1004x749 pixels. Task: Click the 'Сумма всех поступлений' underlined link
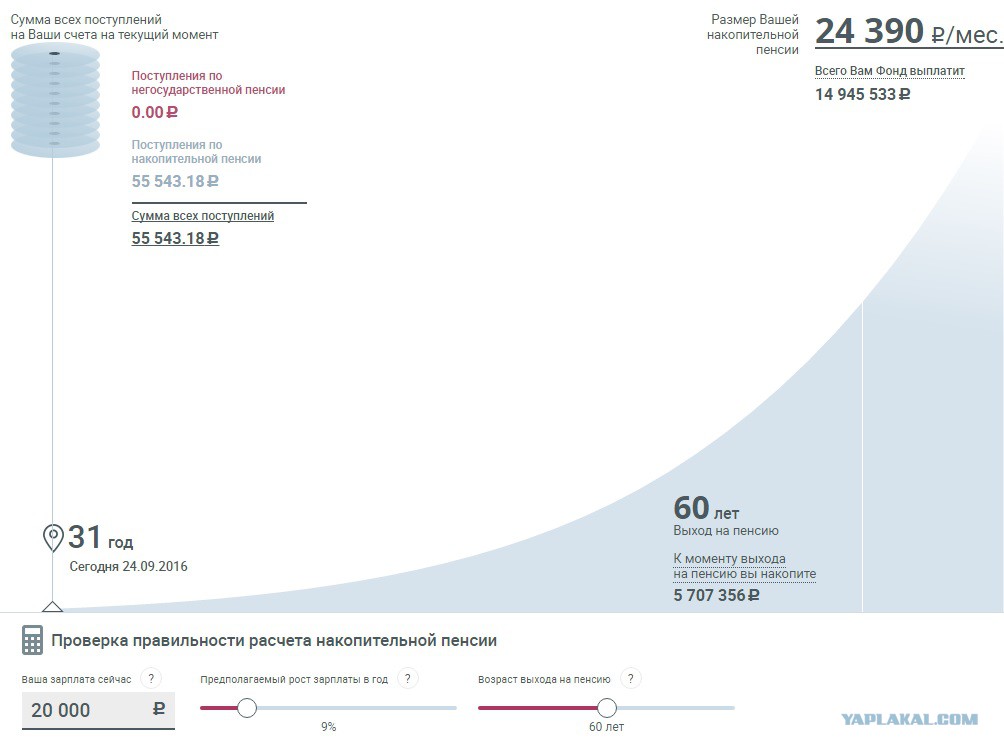click(x=202, y=216)
